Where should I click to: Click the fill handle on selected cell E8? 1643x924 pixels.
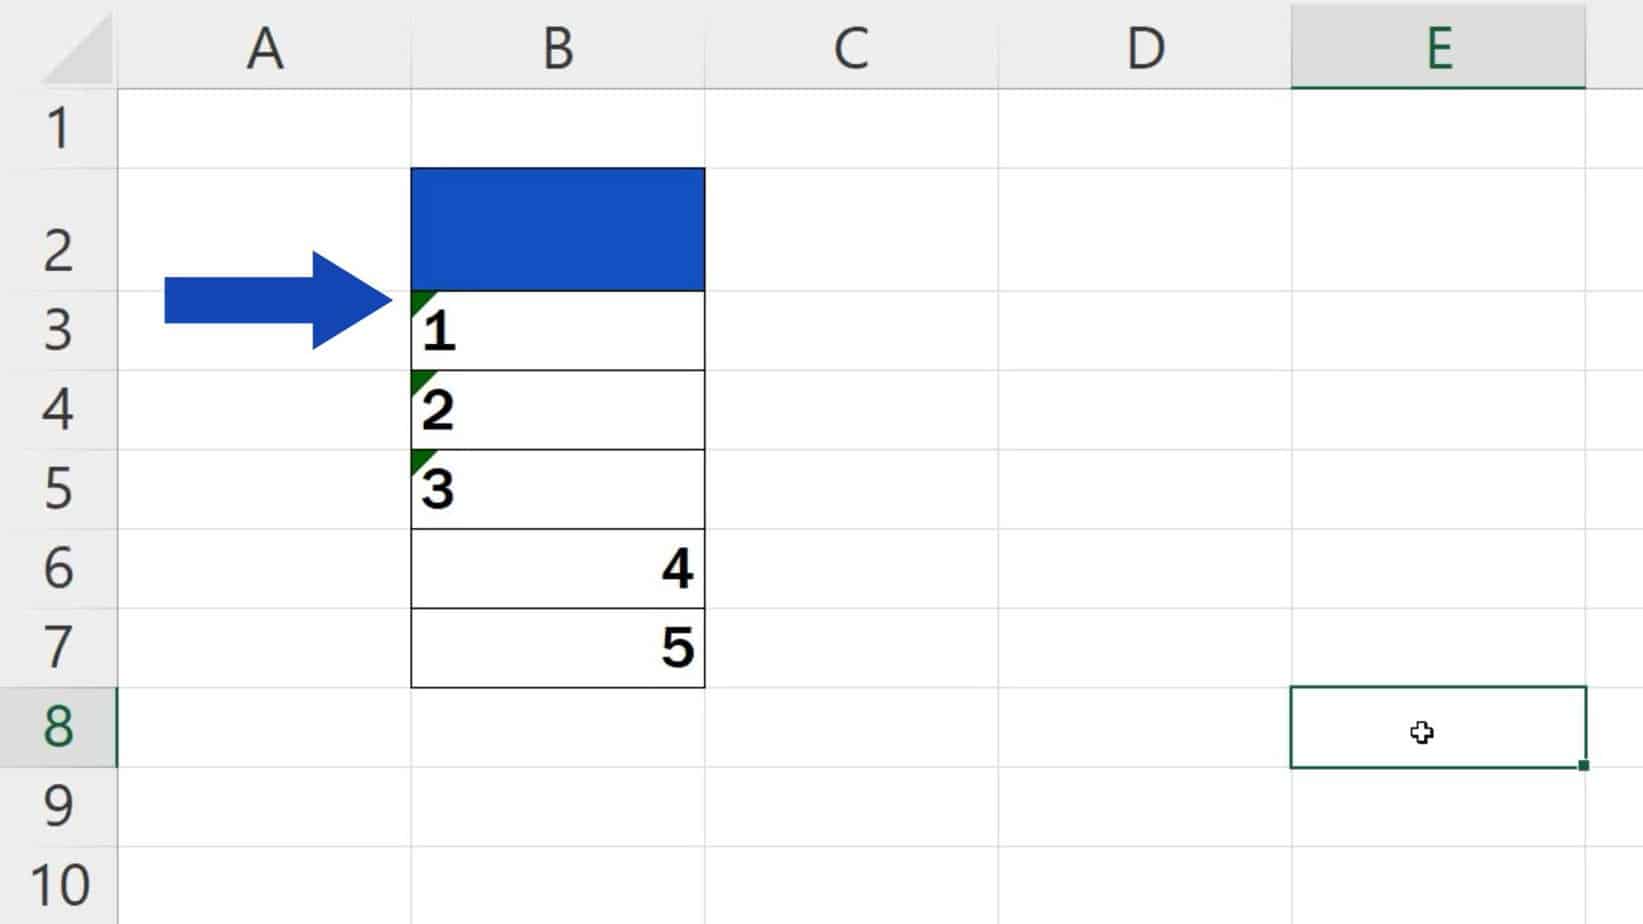(1585, 765)
